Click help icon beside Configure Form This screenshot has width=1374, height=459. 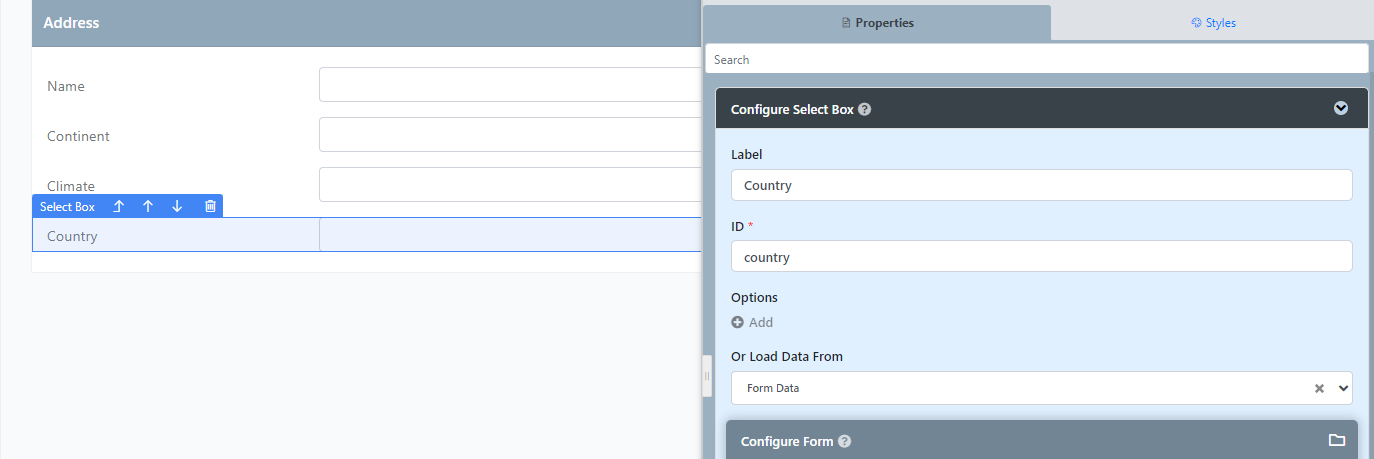[844, 441]
